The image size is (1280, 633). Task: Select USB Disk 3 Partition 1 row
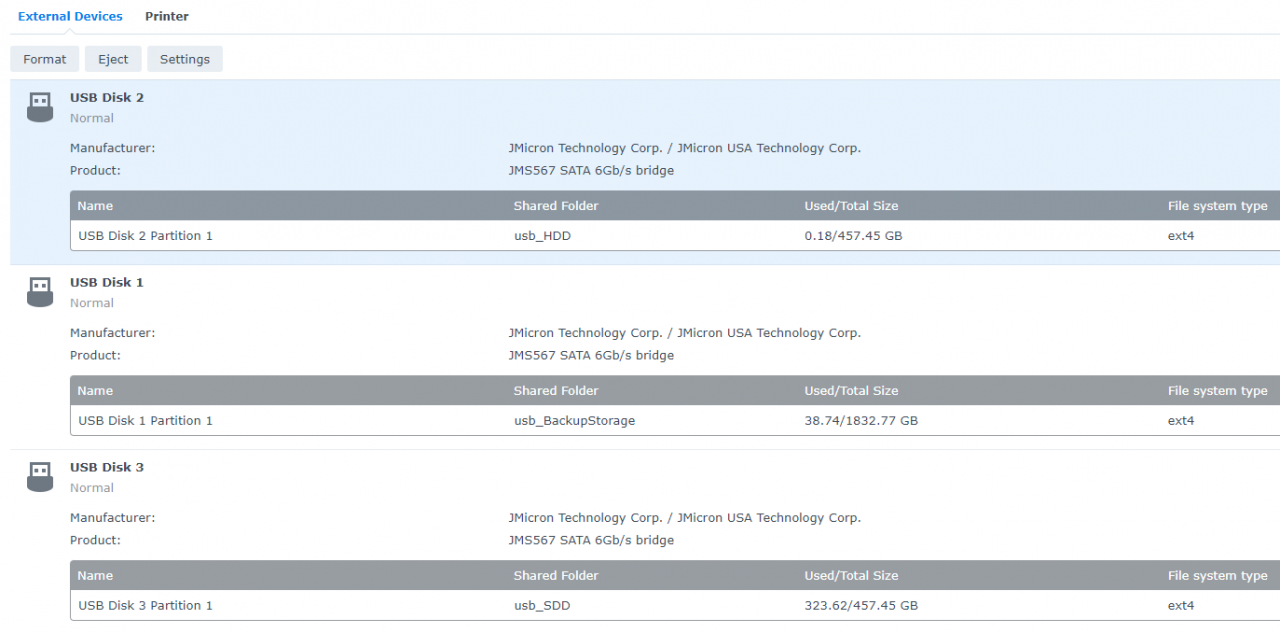tap(145, 605)
